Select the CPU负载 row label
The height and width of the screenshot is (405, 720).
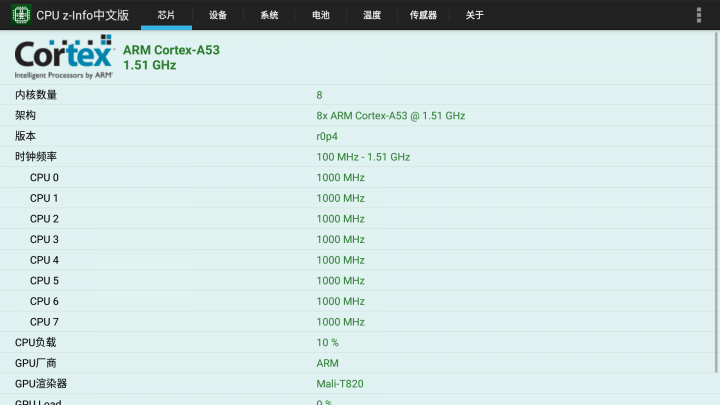coord(35,343)
